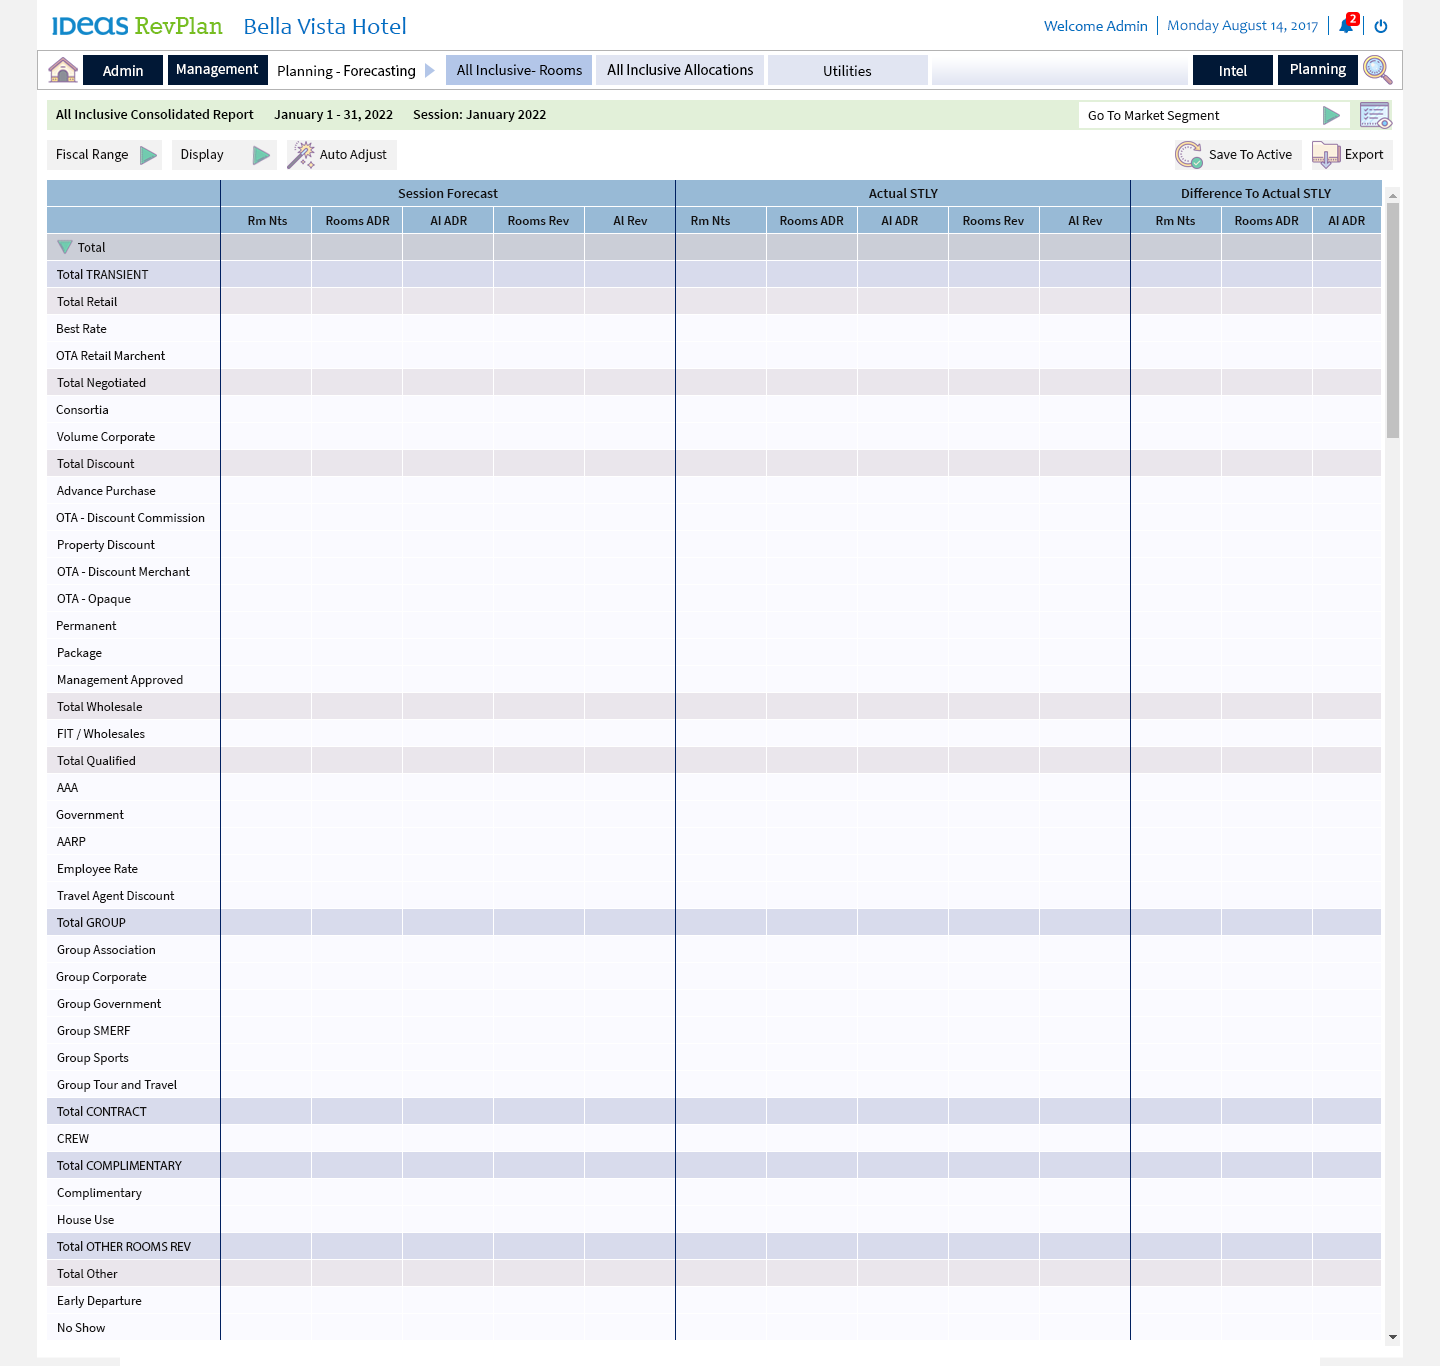Open the Management menu
The width and height of the screenshot is (1440, 1366).
pyautogui.click(x=217, y=70)
